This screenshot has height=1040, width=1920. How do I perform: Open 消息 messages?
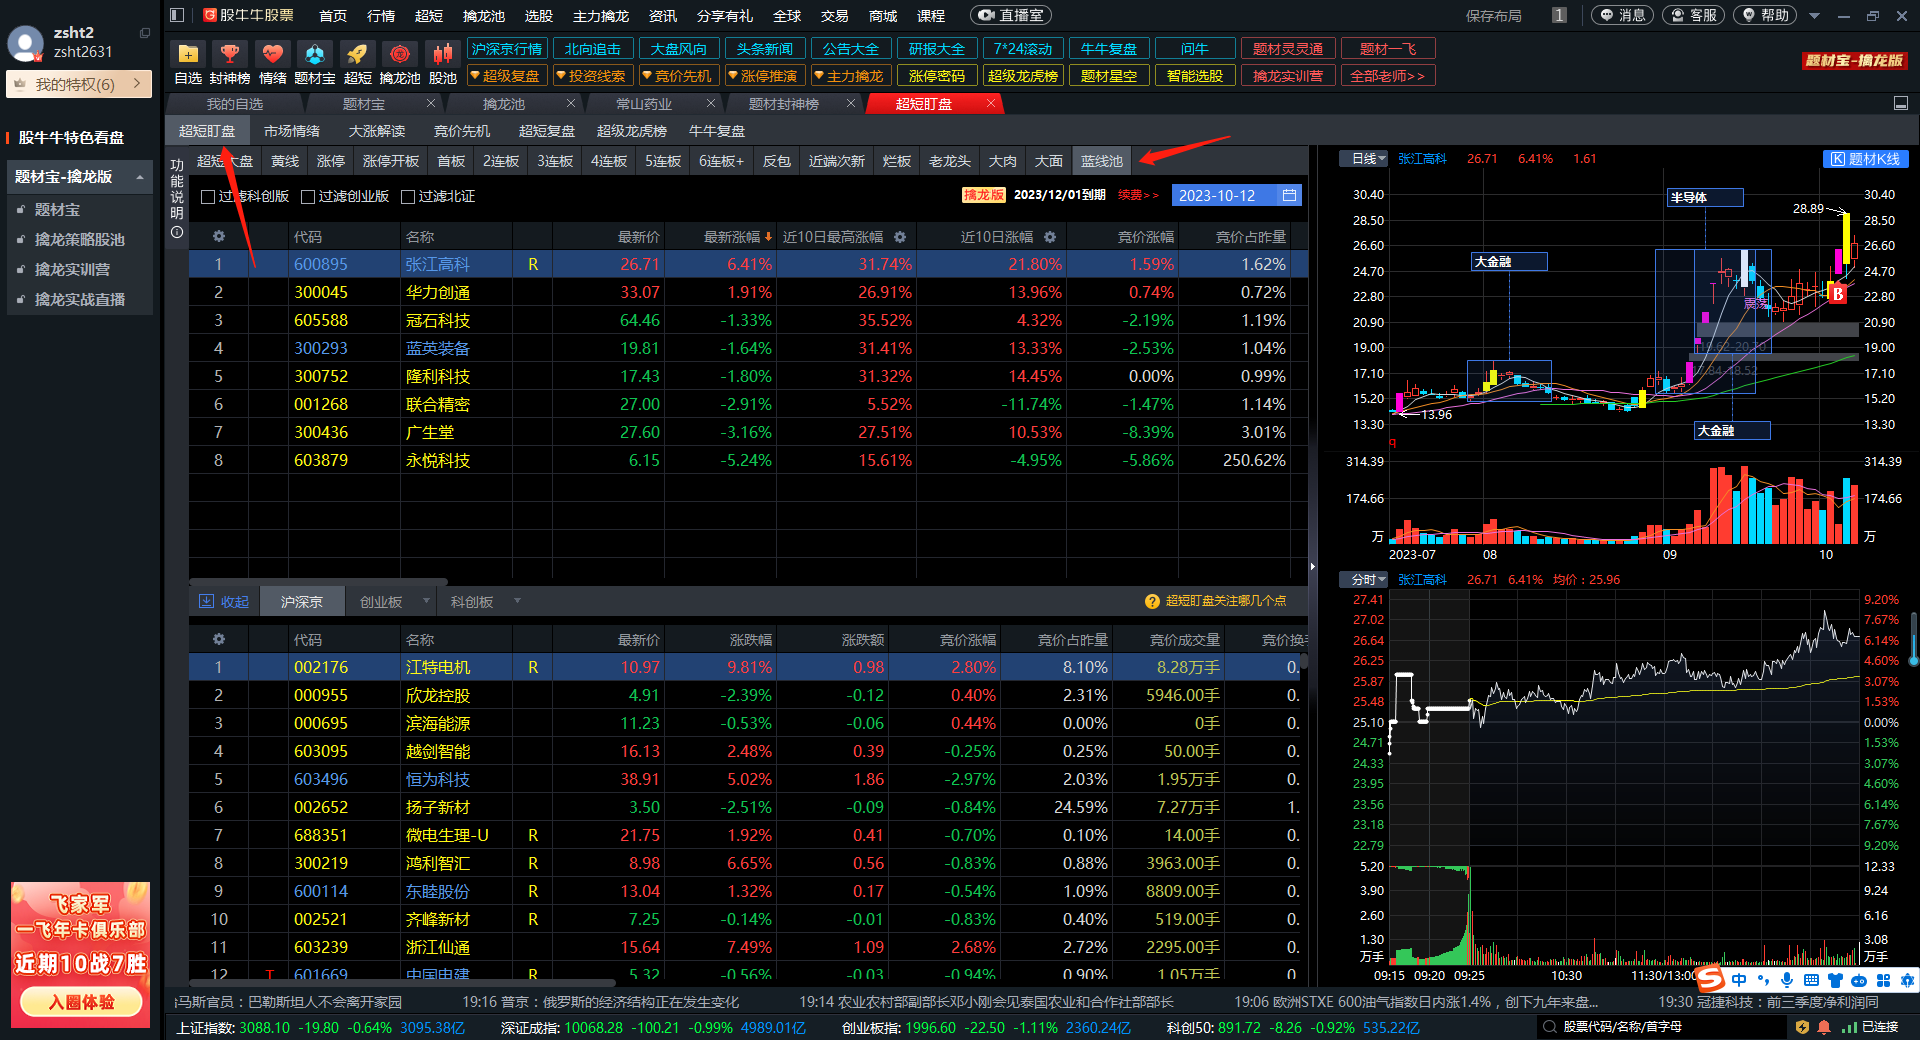(1622, 15)
